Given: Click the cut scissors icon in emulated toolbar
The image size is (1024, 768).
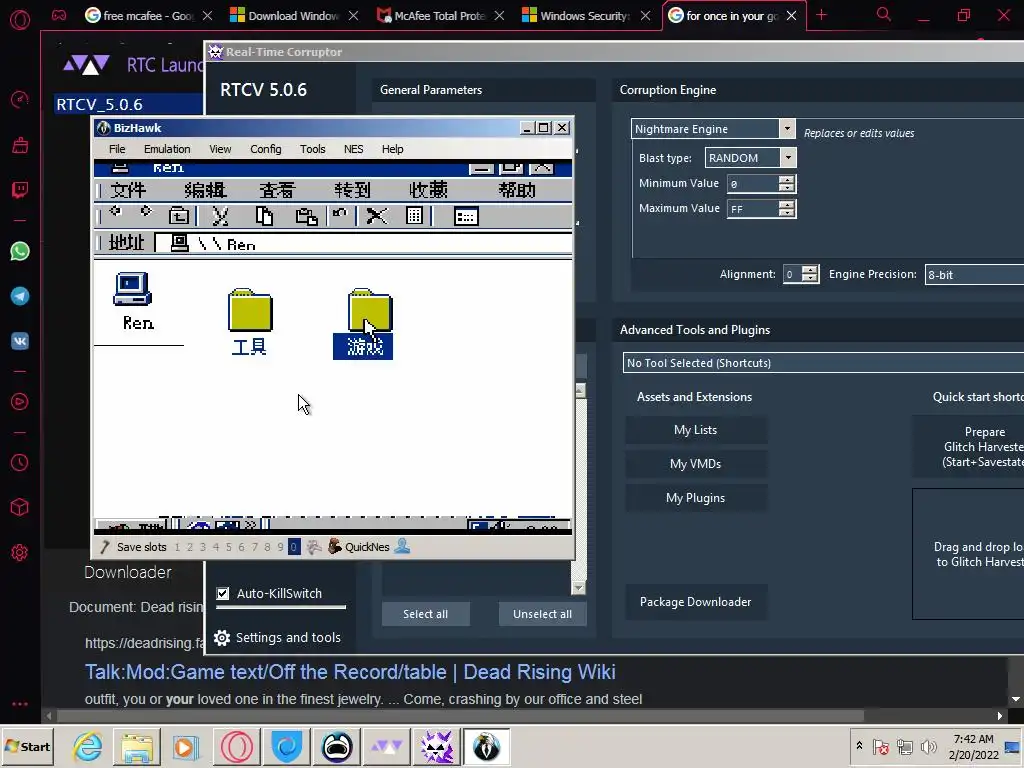Looking at the screenshot, I should (220, 216).
